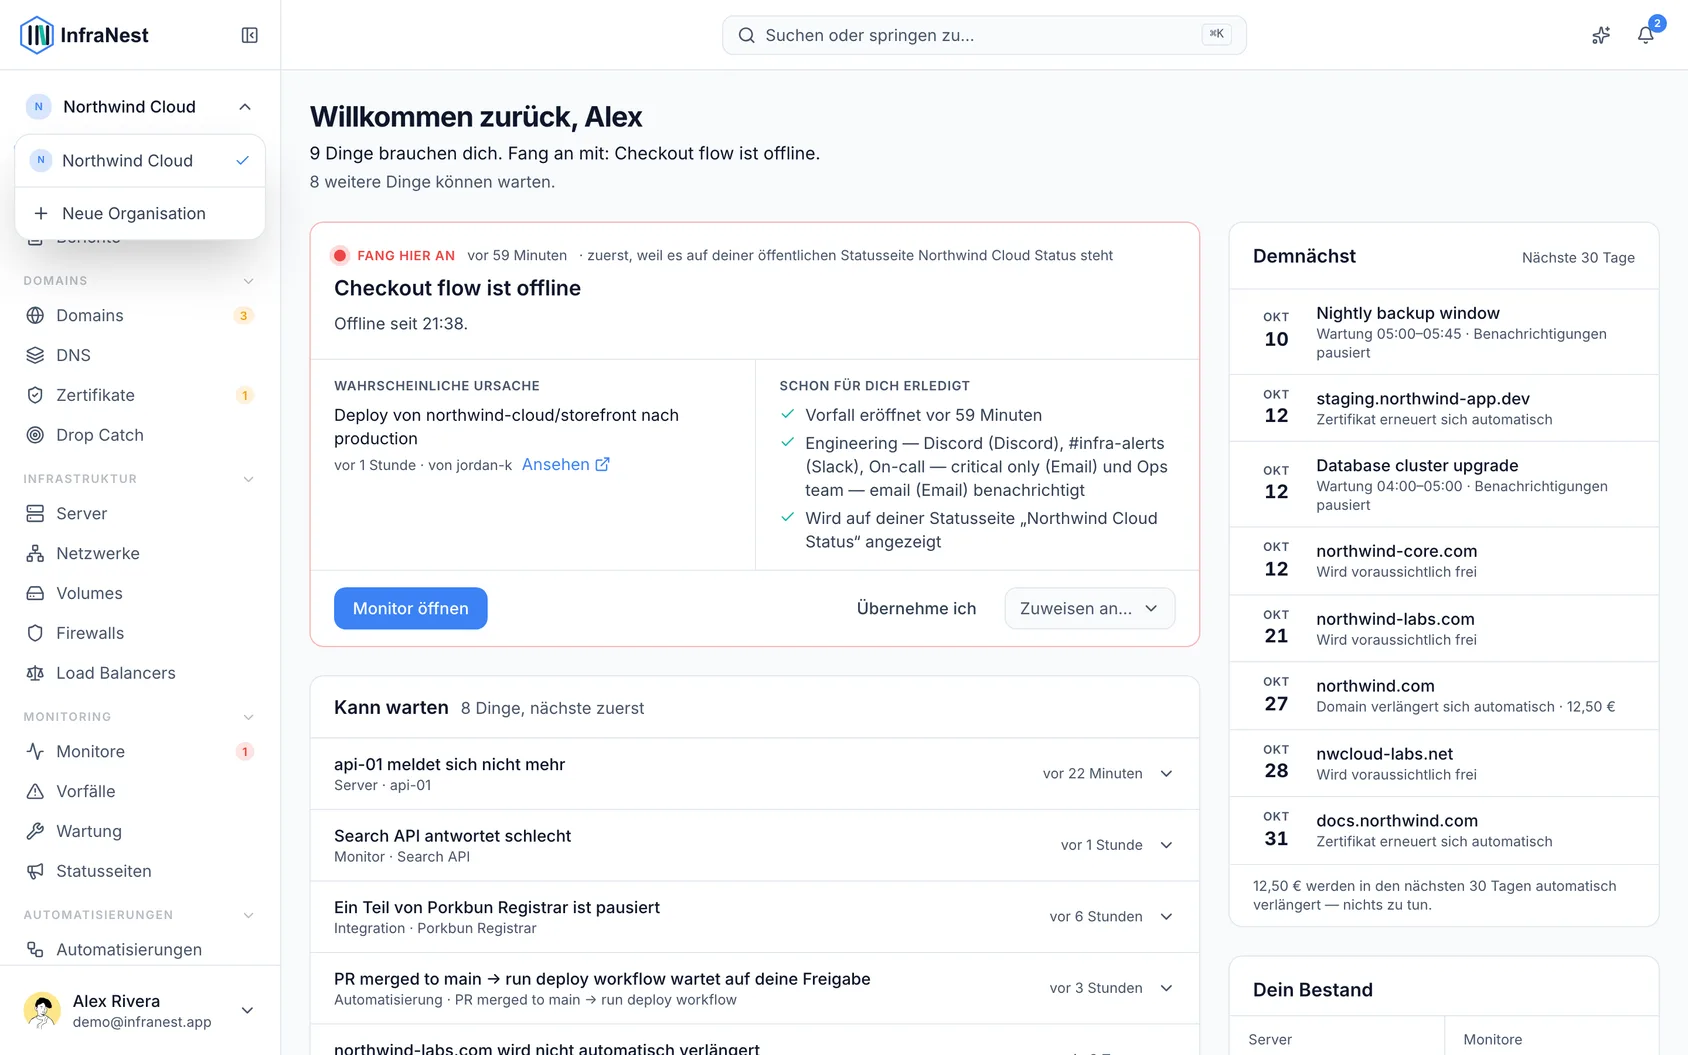Go to Vorfälle in sidebar
Viewport: 1688px width, 1055px height.
140,791
